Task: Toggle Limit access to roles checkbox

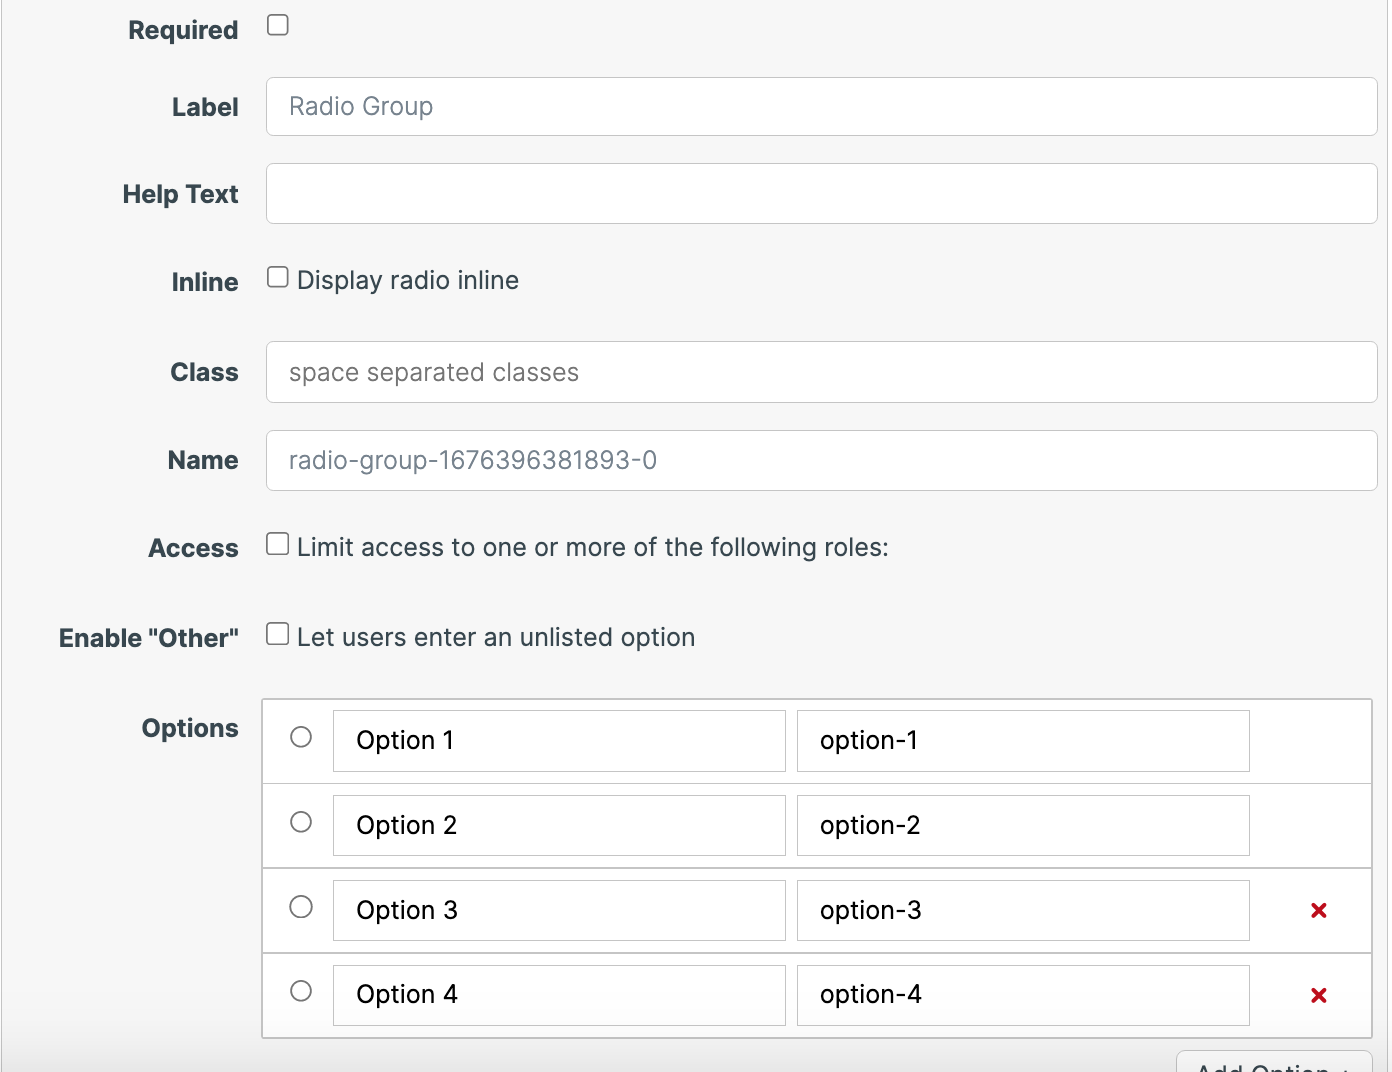Action: tap(278, 544)
